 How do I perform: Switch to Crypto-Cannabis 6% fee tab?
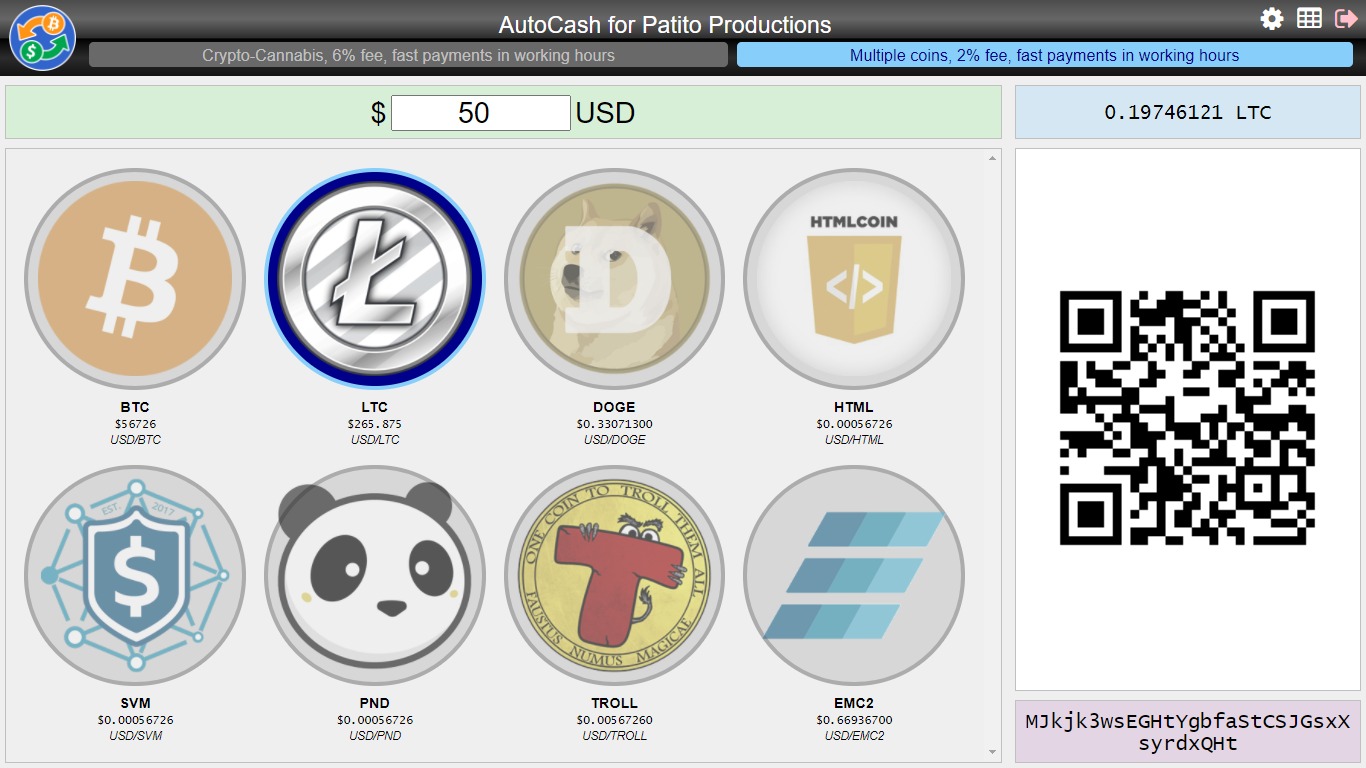408,55
